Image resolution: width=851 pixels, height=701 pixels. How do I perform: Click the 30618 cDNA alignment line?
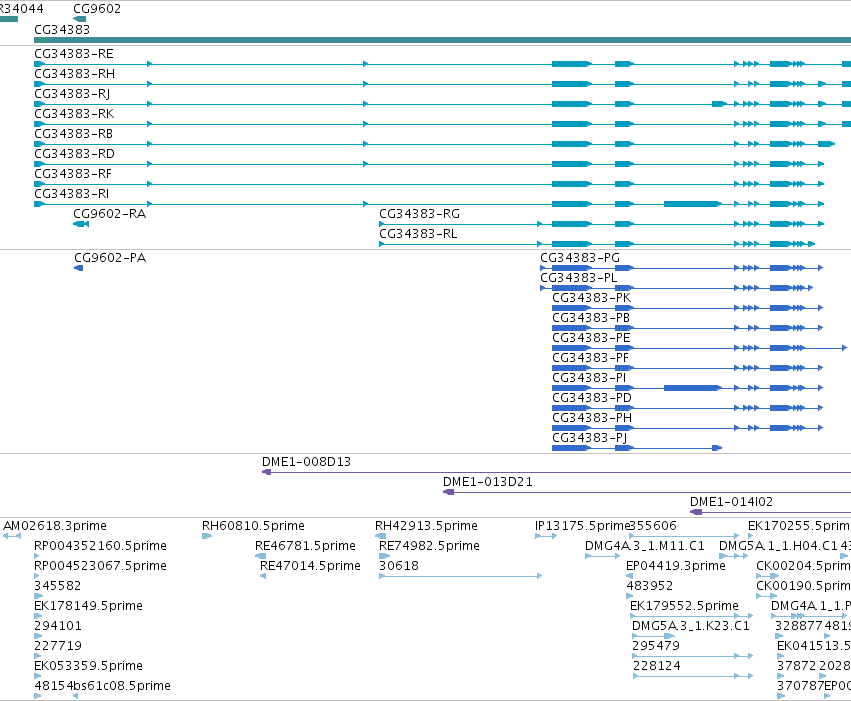460,576
